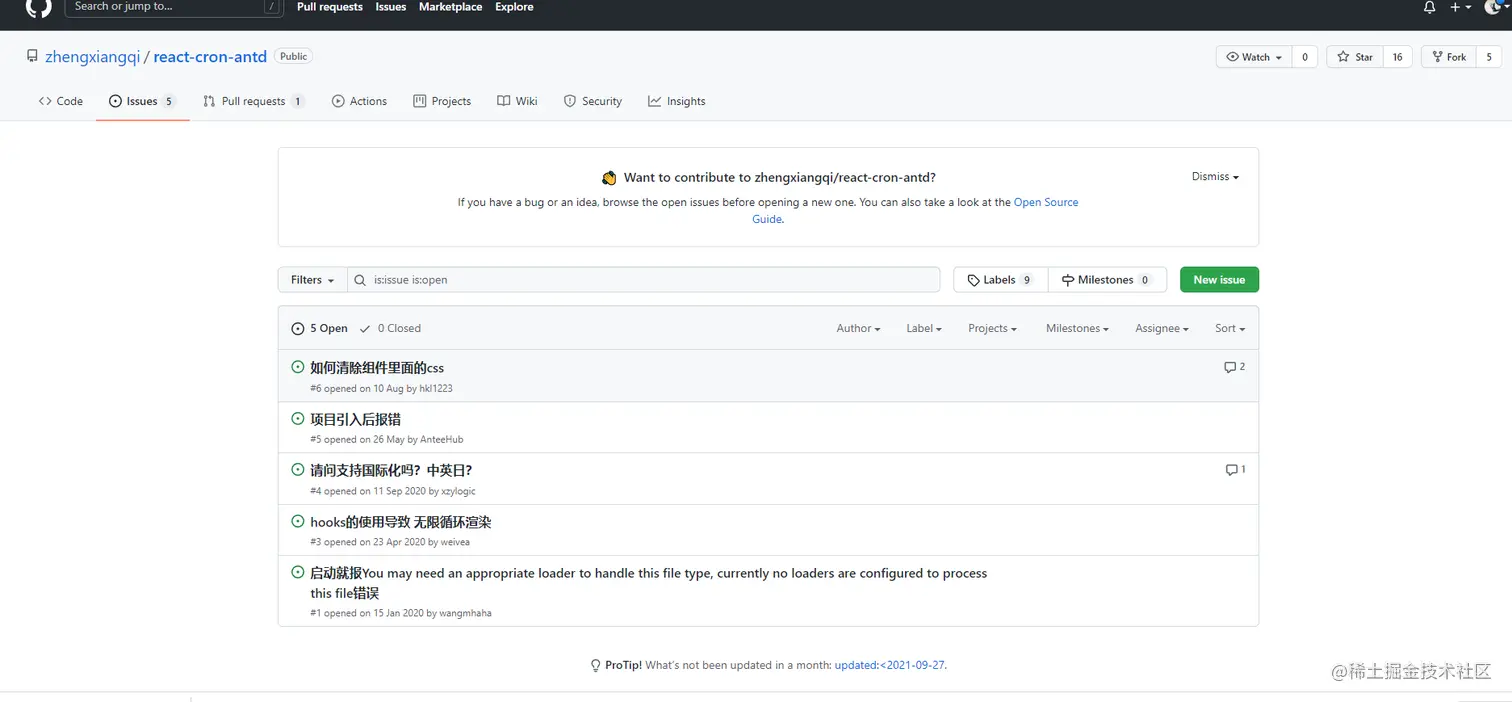Open author hkl1223 profile link

[x=436, y=388]
